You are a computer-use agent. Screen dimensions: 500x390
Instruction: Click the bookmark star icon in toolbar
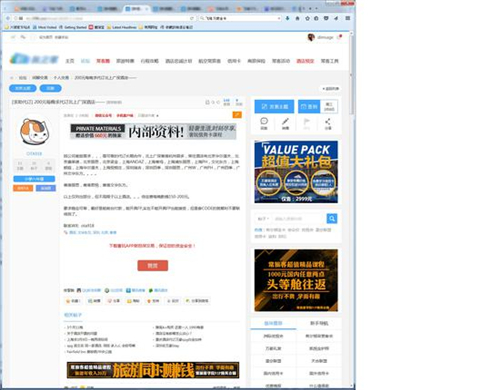307,18
